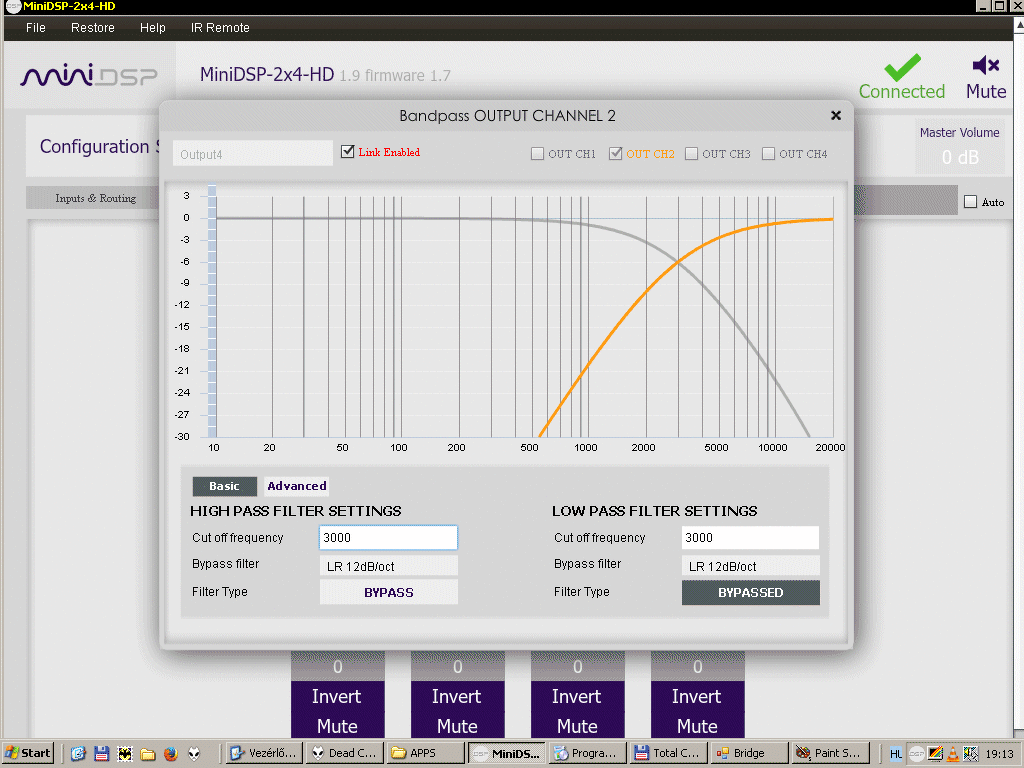This screenshot has height=768, width=1024.
Task: Click the green Connected checkmark icon
Action: coord(902,67)
